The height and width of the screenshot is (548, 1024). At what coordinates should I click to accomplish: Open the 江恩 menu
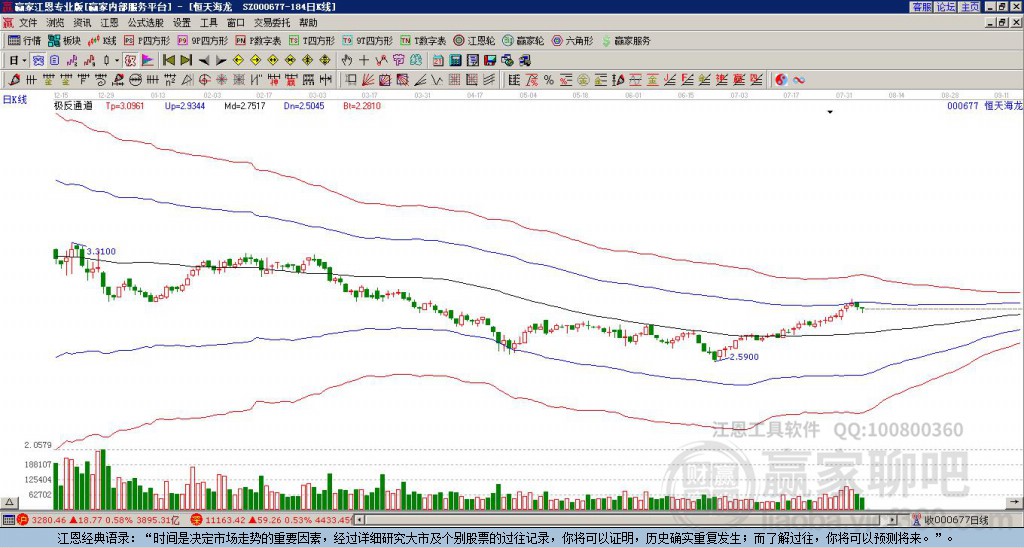[110, 23]
